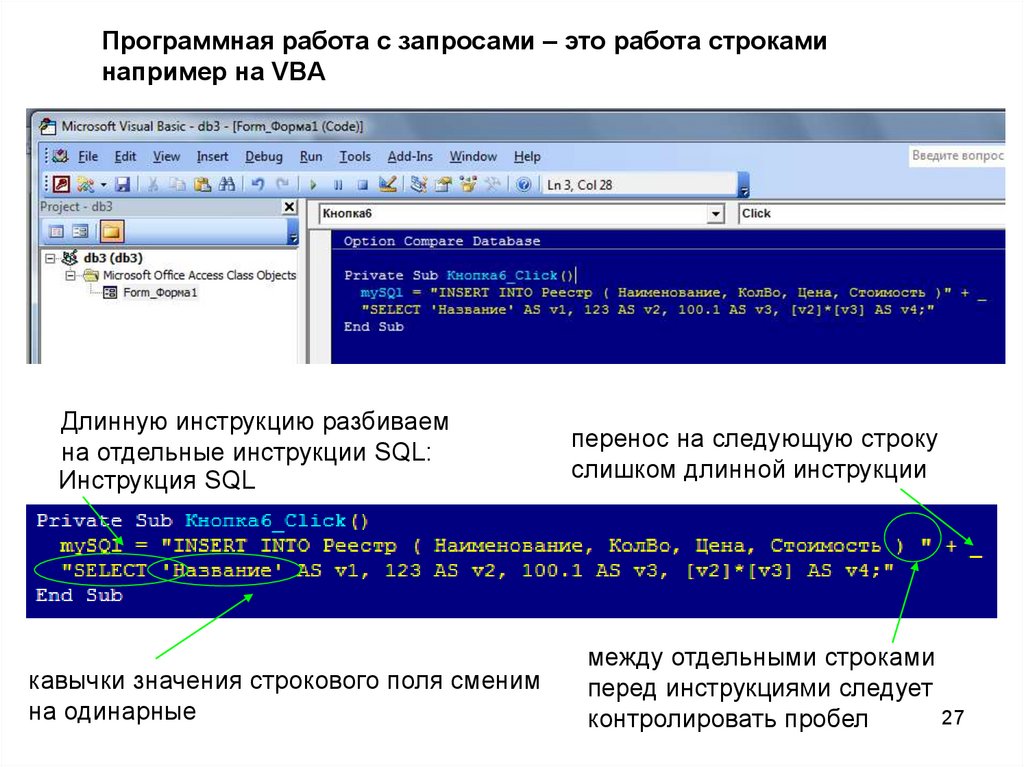Viewport: 1024px width, 767px height.
Task: Click the Reset stop icon
Action: point(362,185)
